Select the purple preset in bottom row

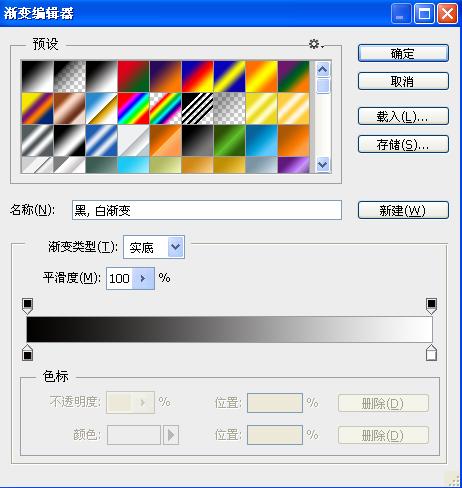(294, 165)
